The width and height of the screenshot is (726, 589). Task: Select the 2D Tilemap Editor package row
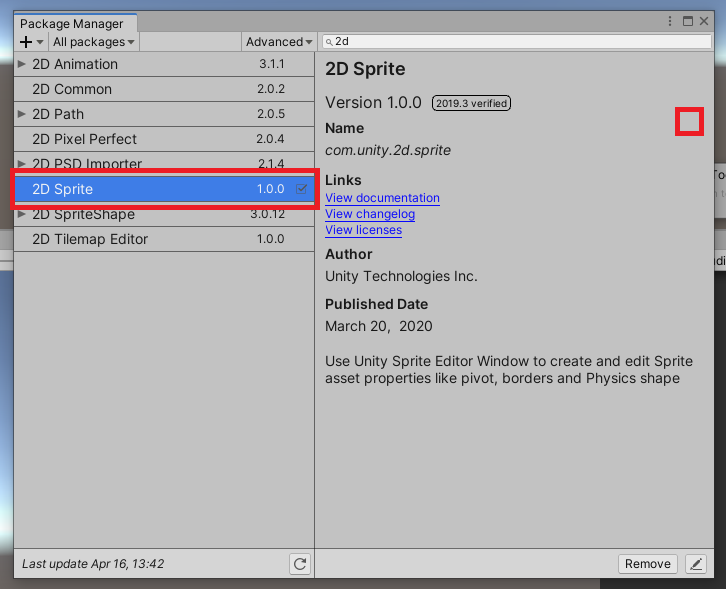(x=164, y=239)
